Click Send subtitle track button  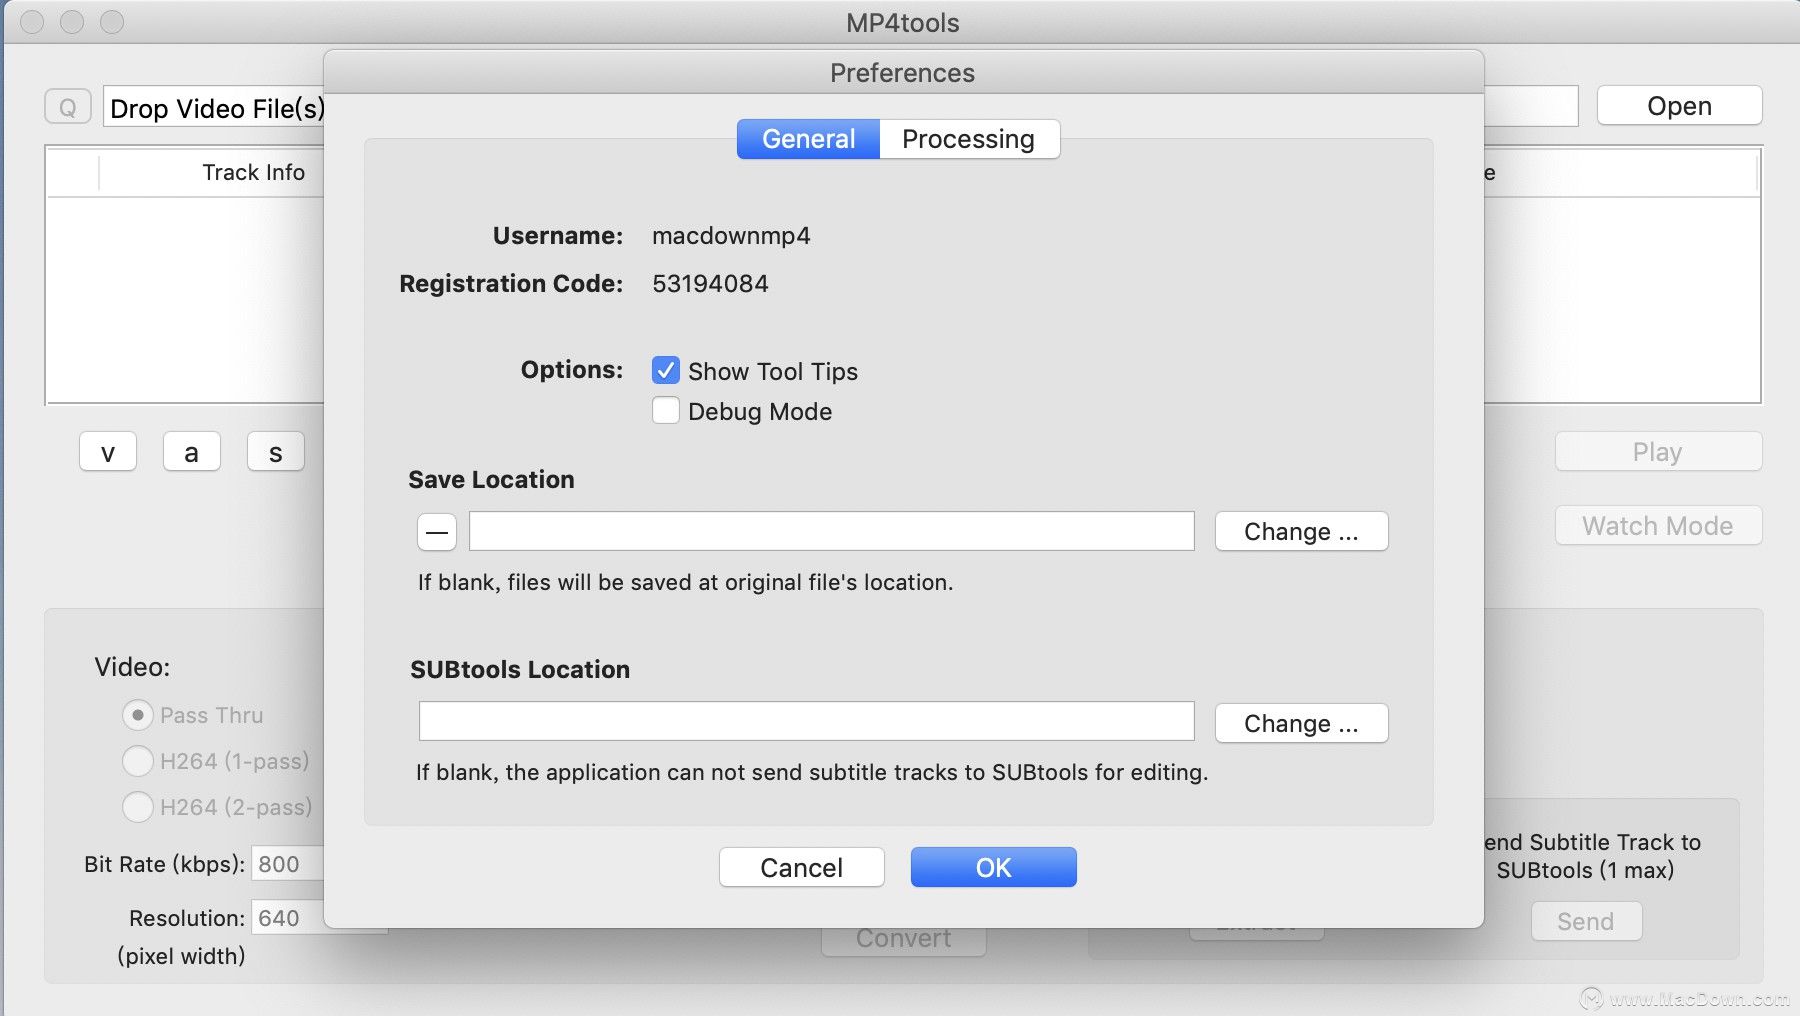(x=1586, y=921)
